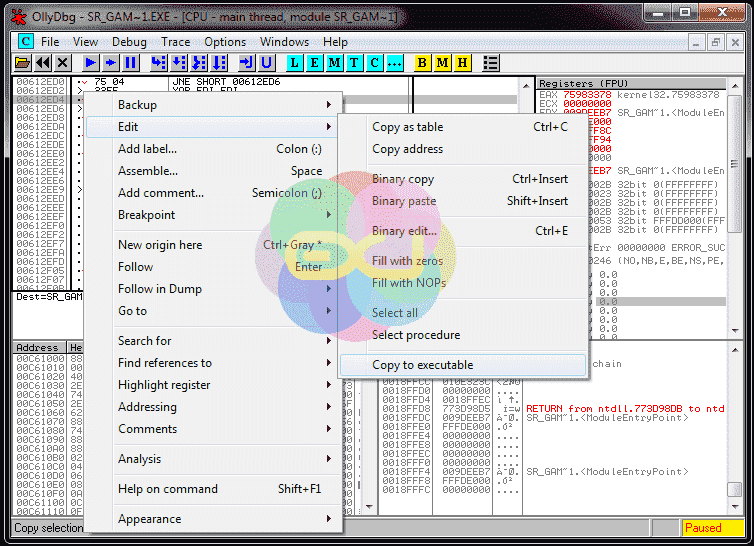Click the options list icon in toolbar
The image size is (754, 546).
click(x=490, y=63)
